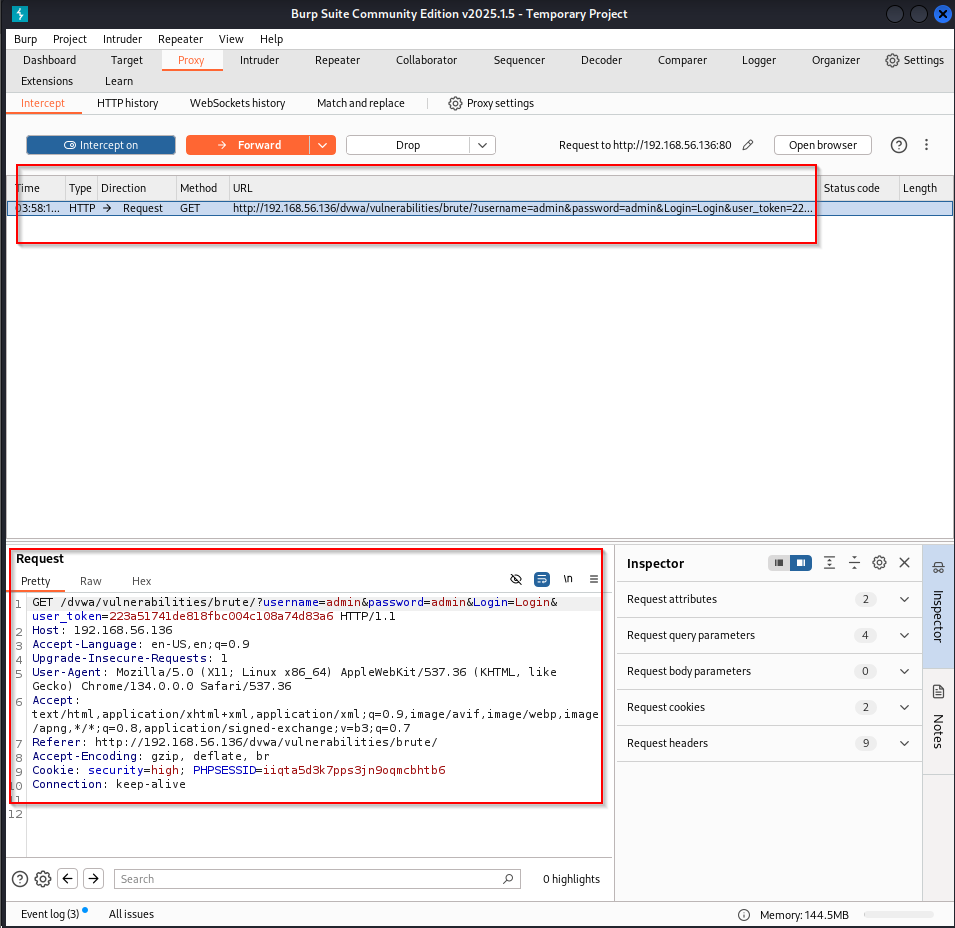This screenshot has height=928, width=955.
Task: Click the request Search input field
Action: (317, 879)
